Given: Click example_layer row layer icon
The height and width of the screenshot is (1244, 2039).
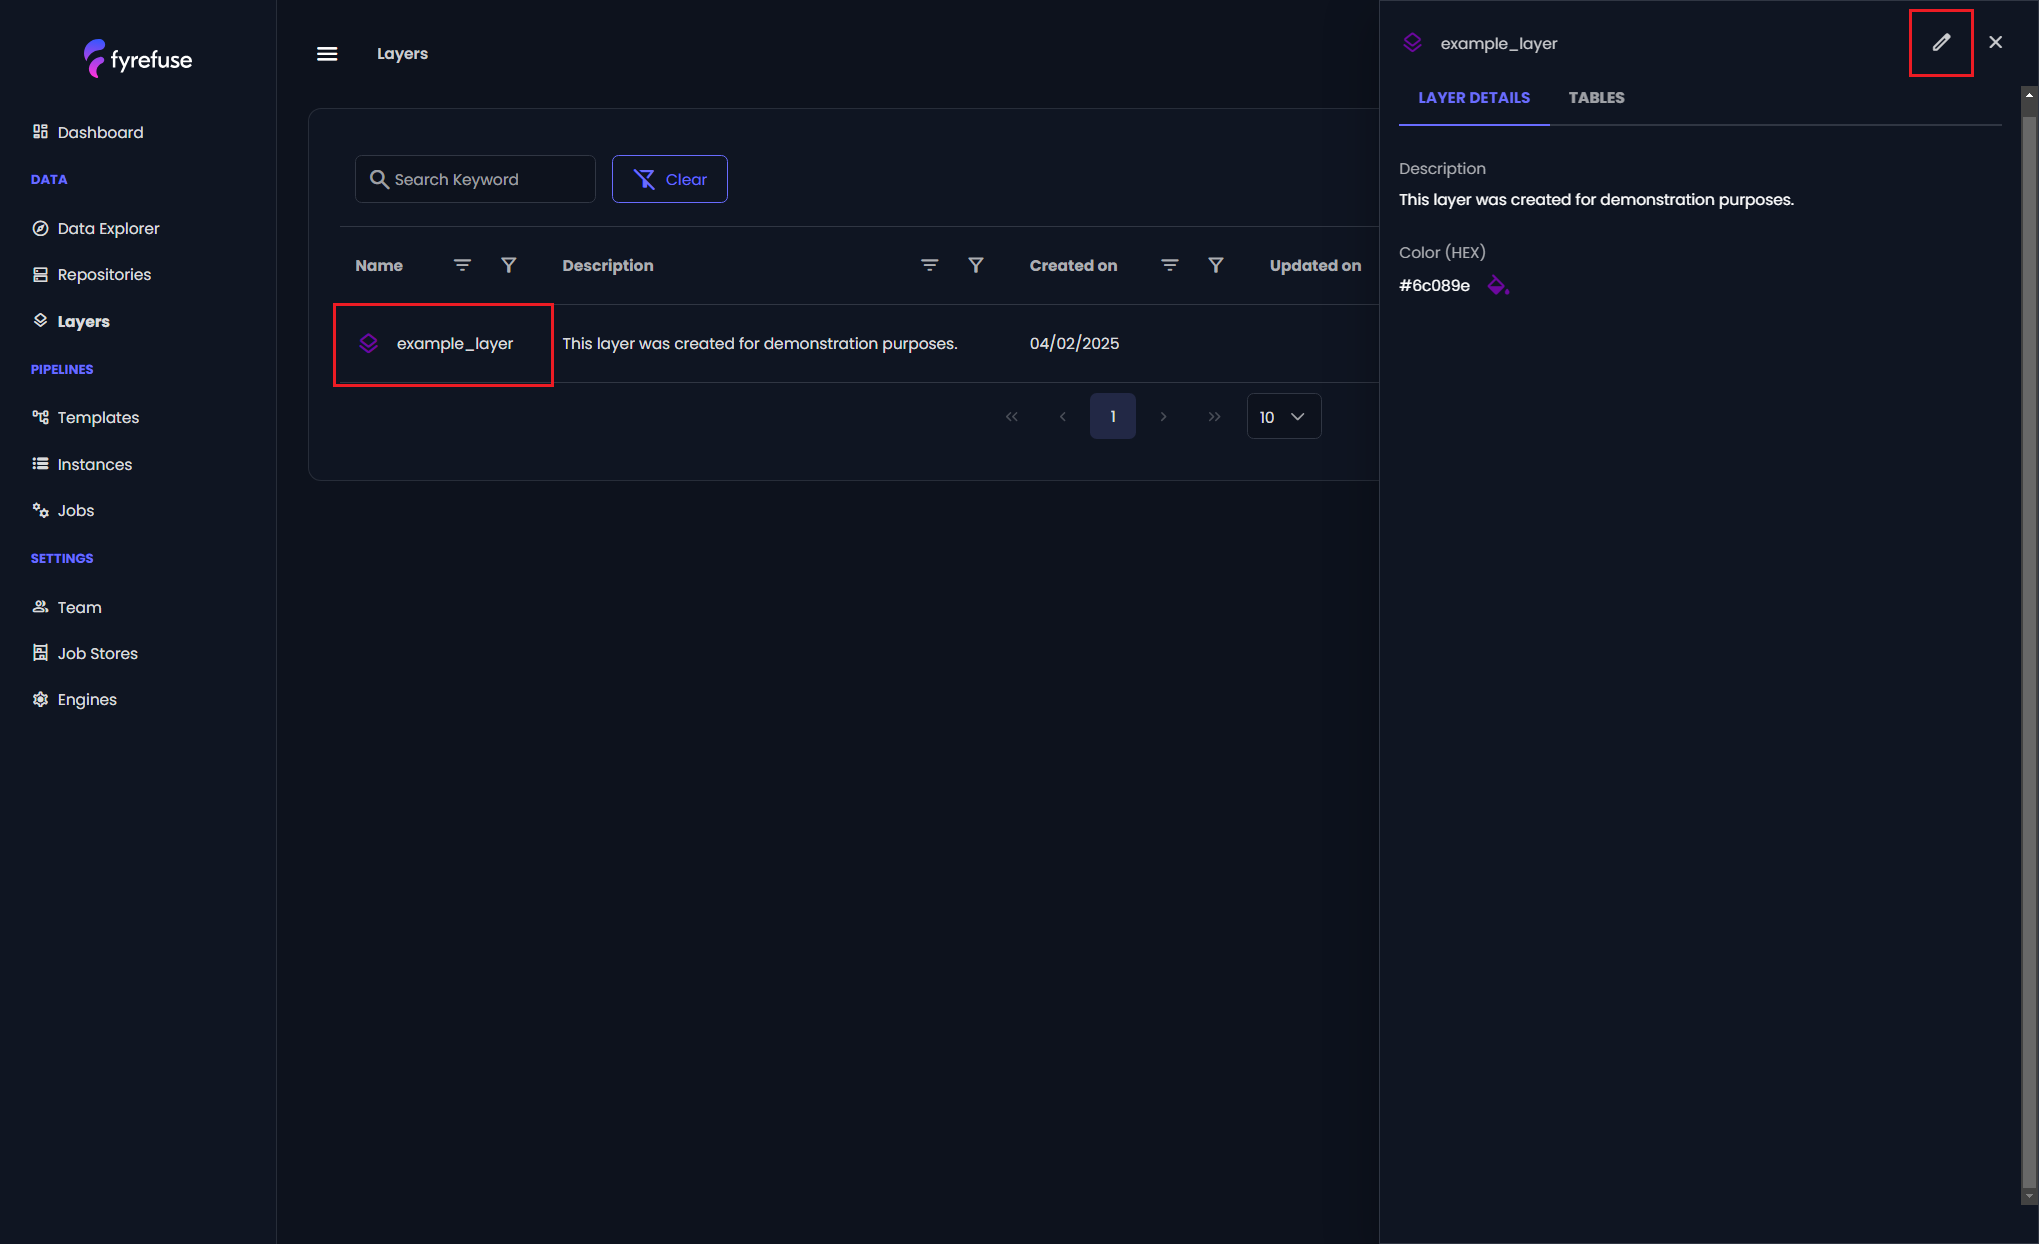Looking at the screenshot, I should tap(368, 343).
